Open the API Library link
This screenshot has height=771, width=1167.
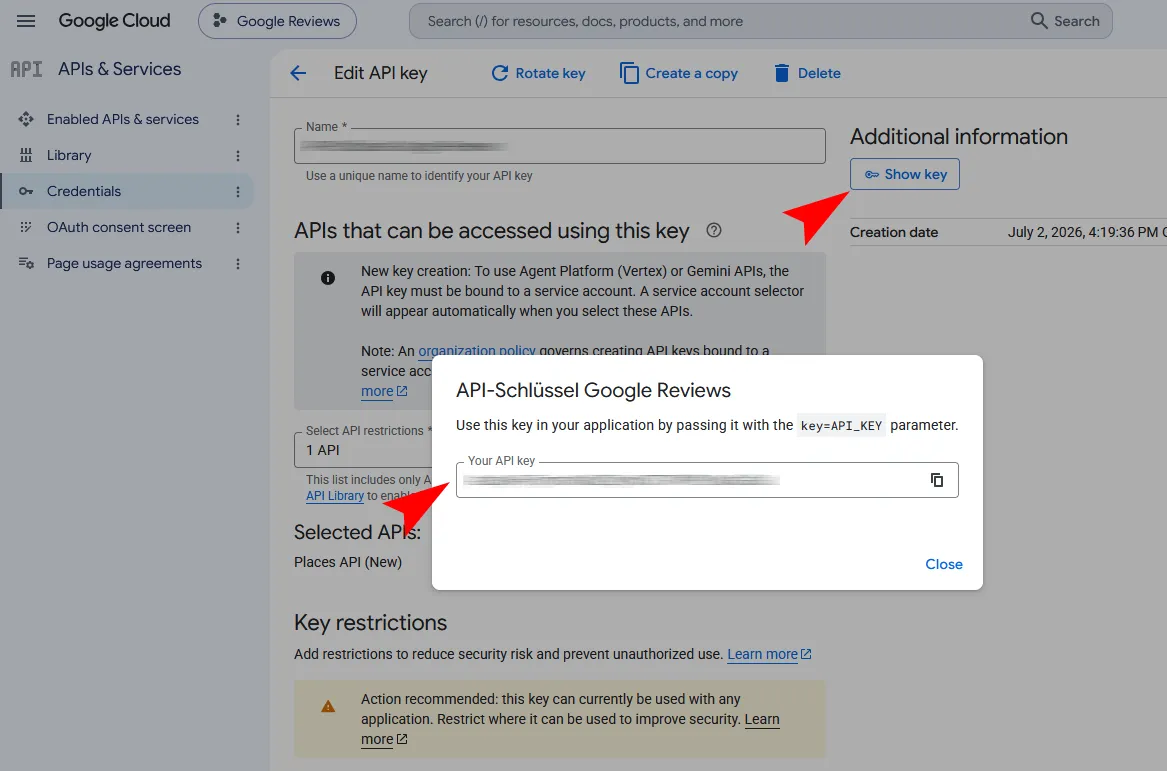tap(335, 496)
